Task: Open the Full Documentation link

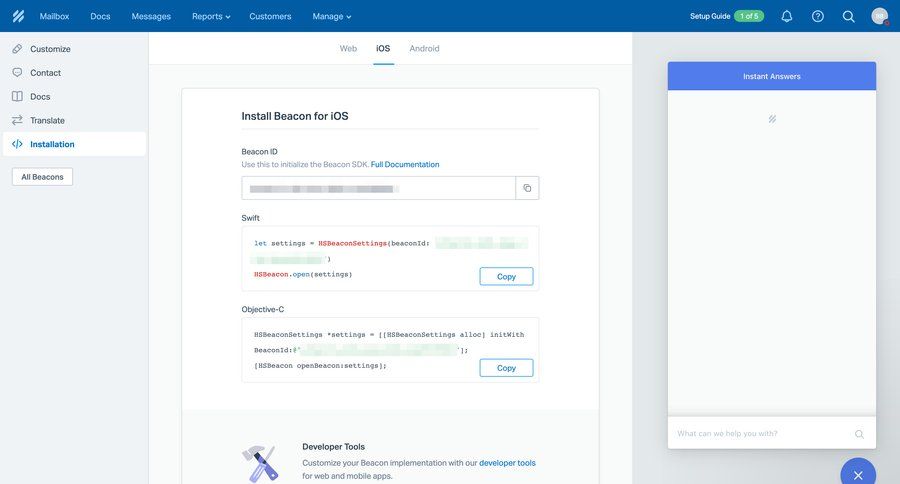Action: (x=405, y=164)
